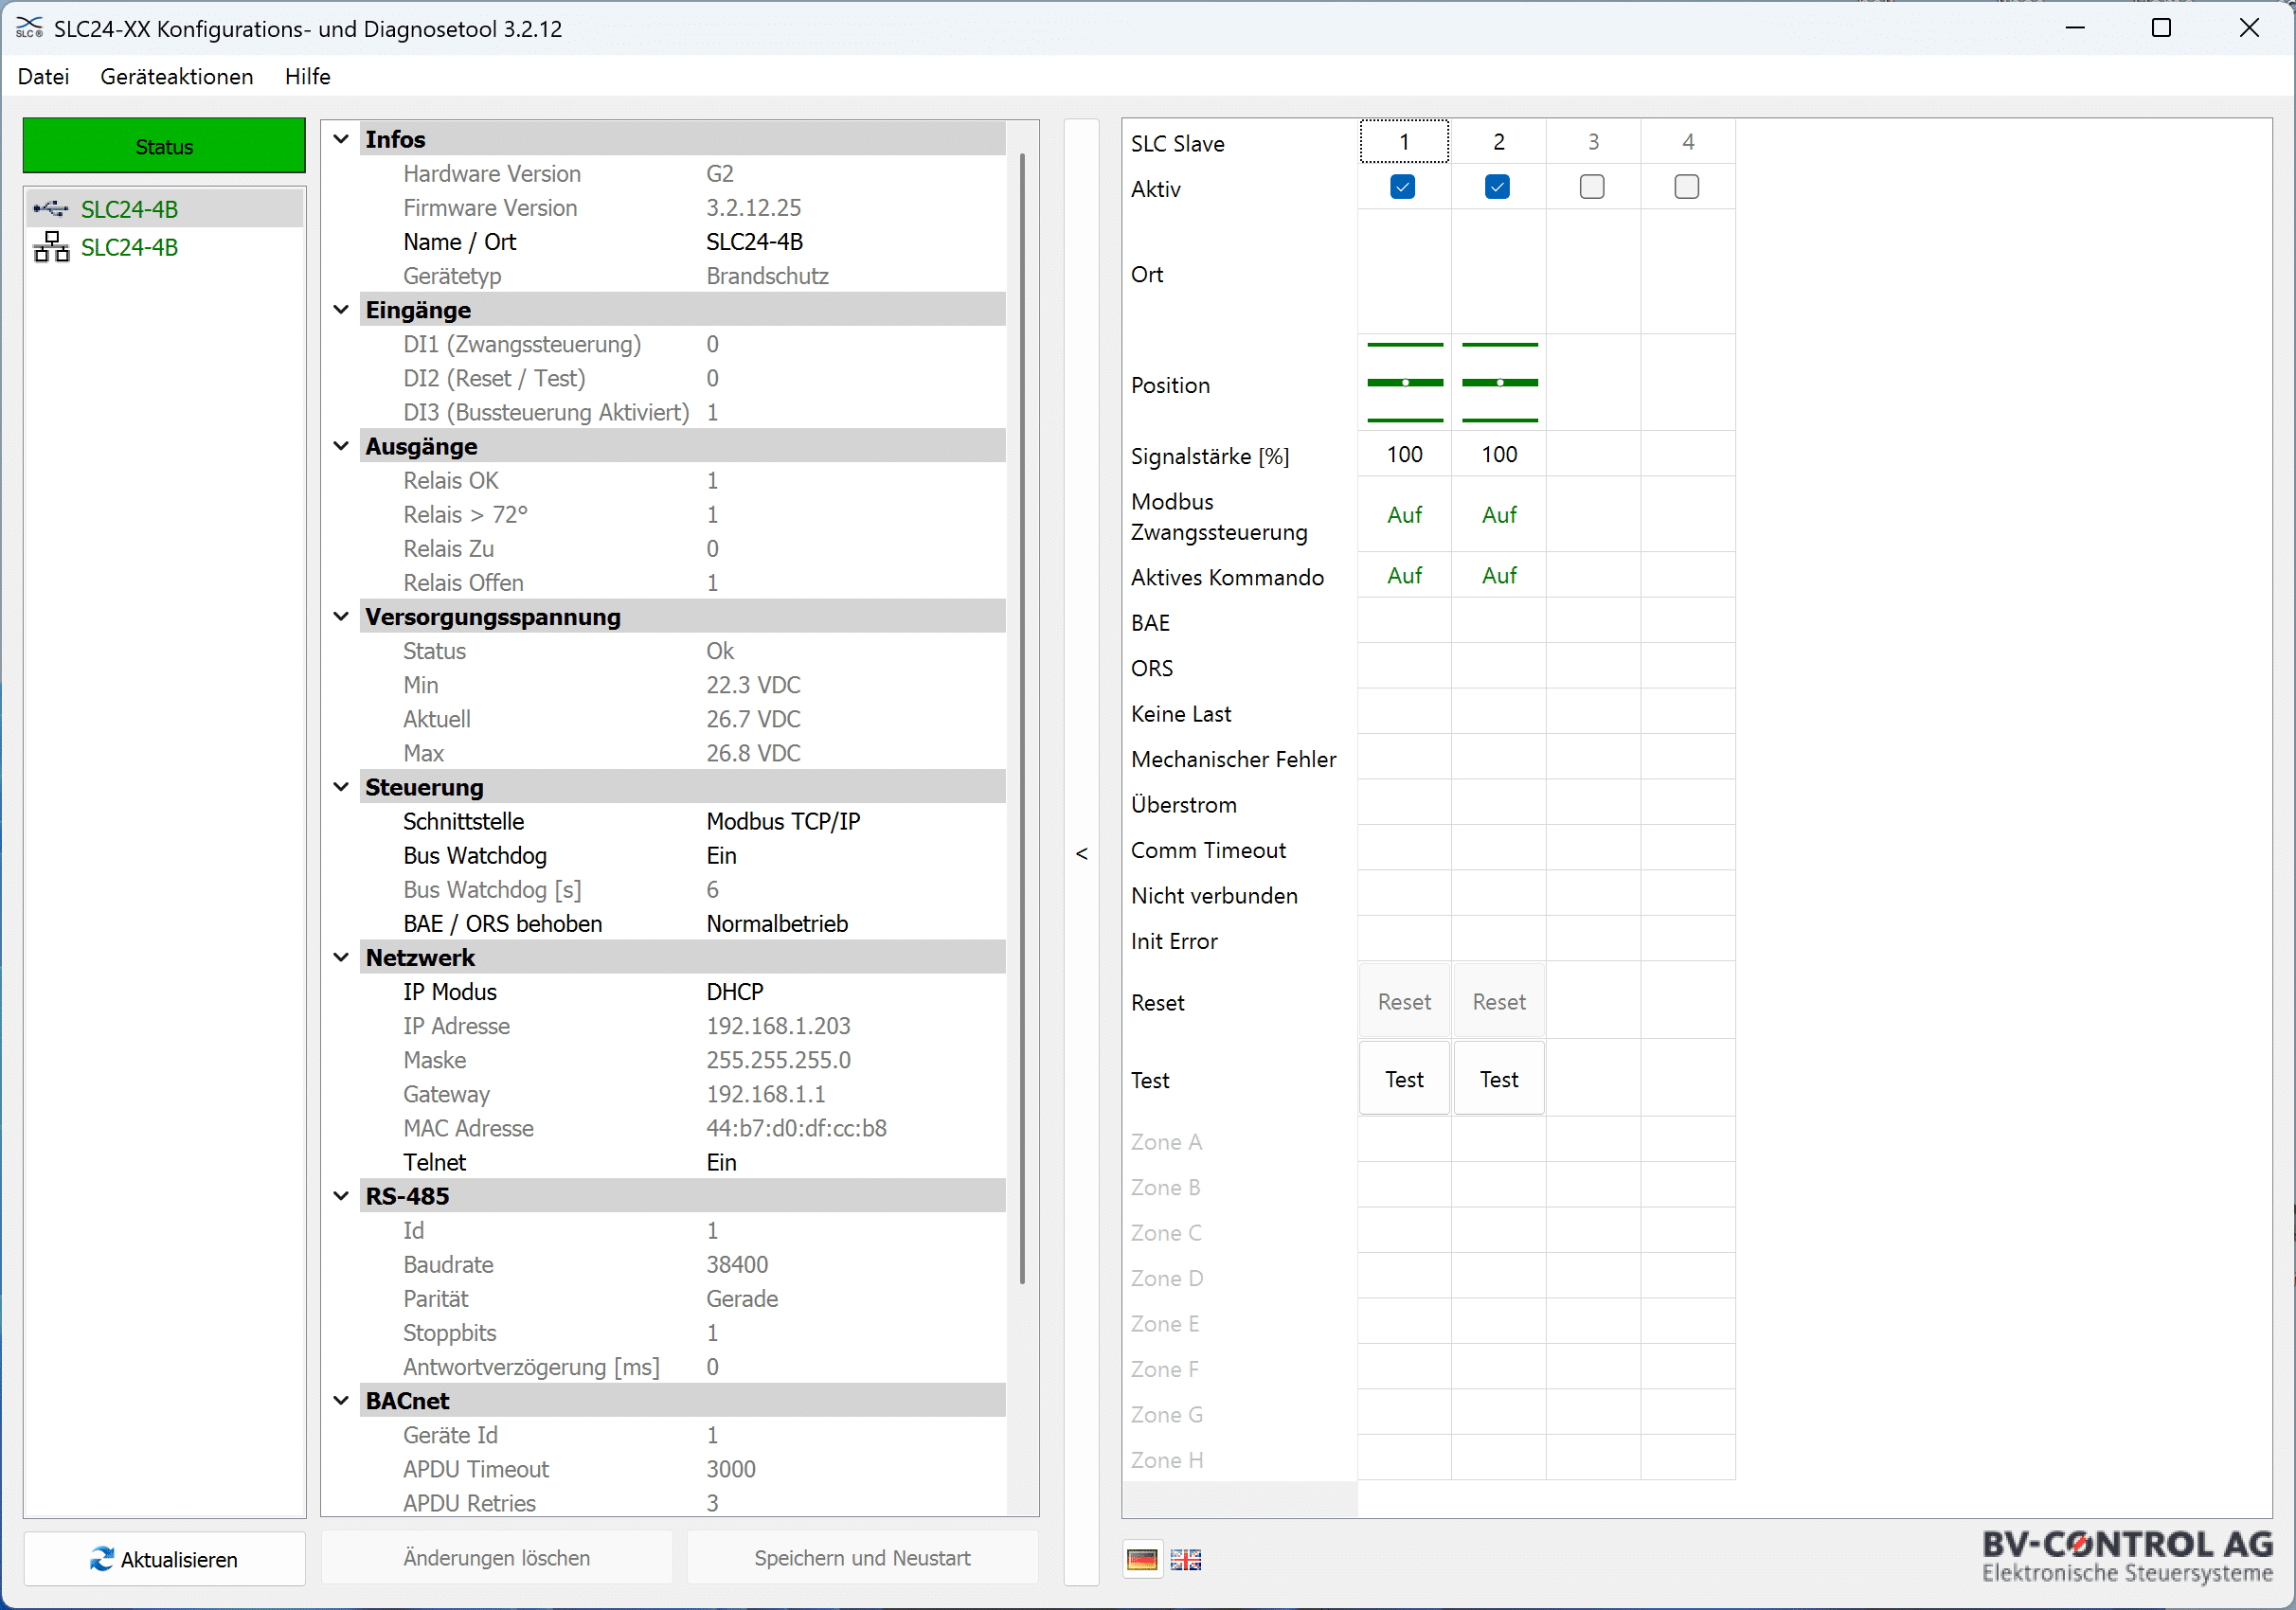The width and height of the screenshot is (2296, 1610).
Task: Click the damper position indicator for slave 1
Action: click(1405, 382)
